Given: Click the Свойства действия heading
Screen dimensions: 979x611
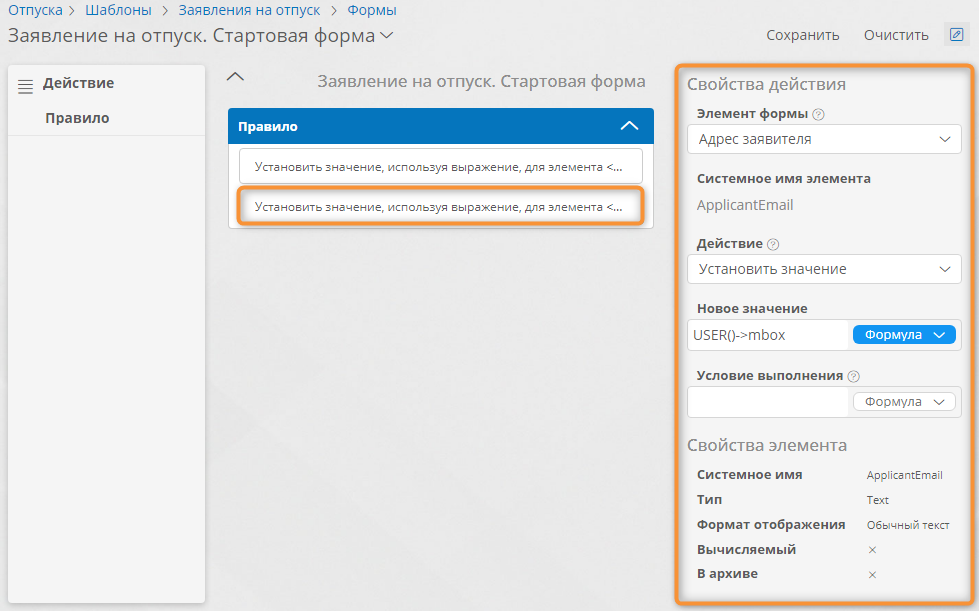Looking at the screenshot, I should 766,84.
